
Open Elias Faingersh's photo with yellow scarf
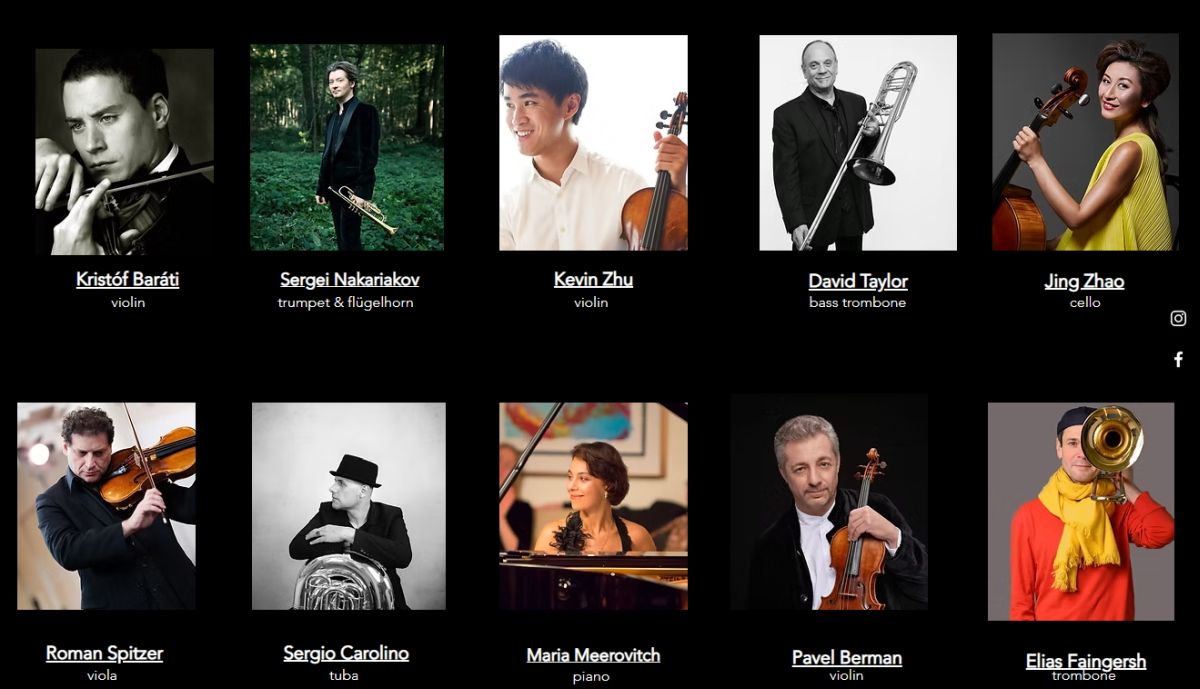pyautogui.click(x=1081, y=511)
